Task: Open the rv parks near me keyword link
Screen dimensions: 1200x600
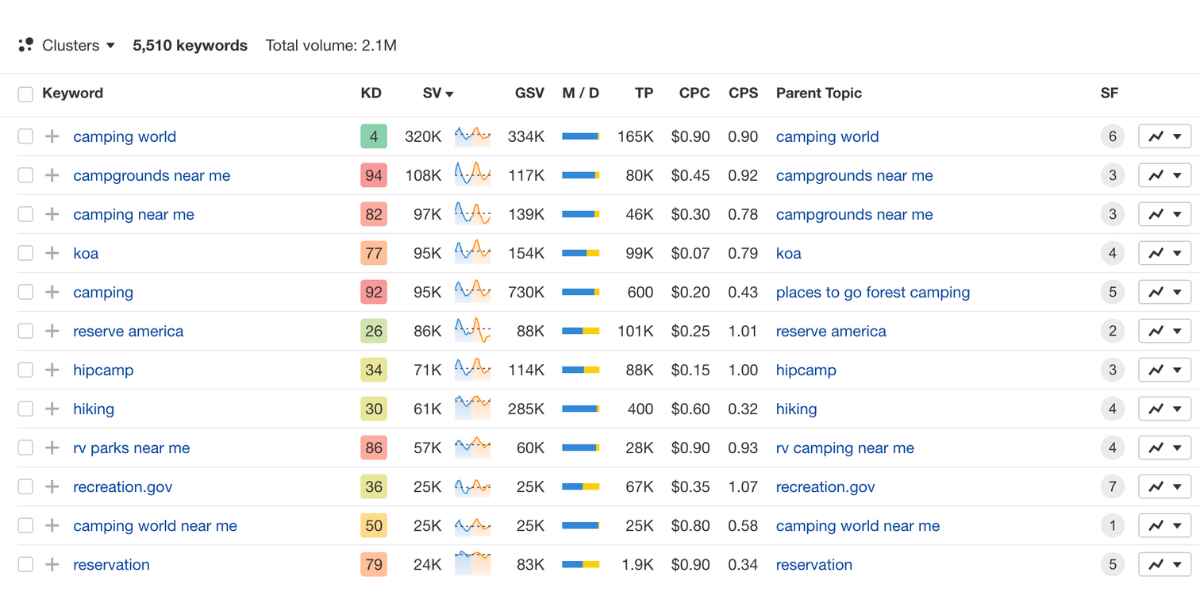Action: tap(132, 449)
